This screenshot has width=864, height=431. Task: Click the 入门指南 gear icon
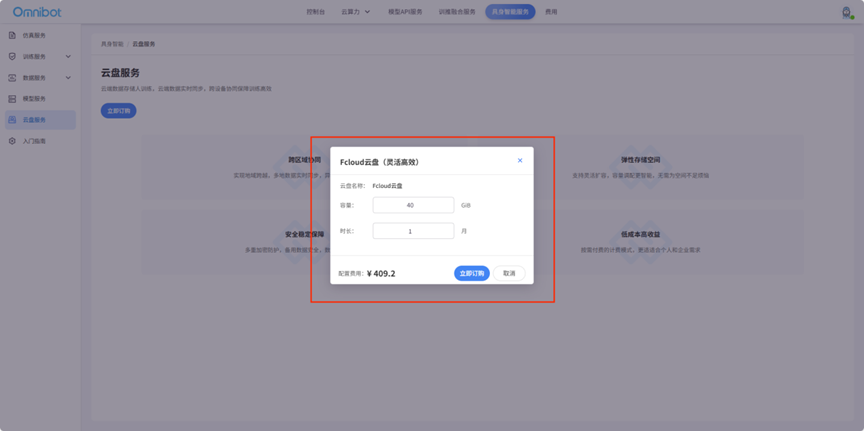(x=12, y=141)
